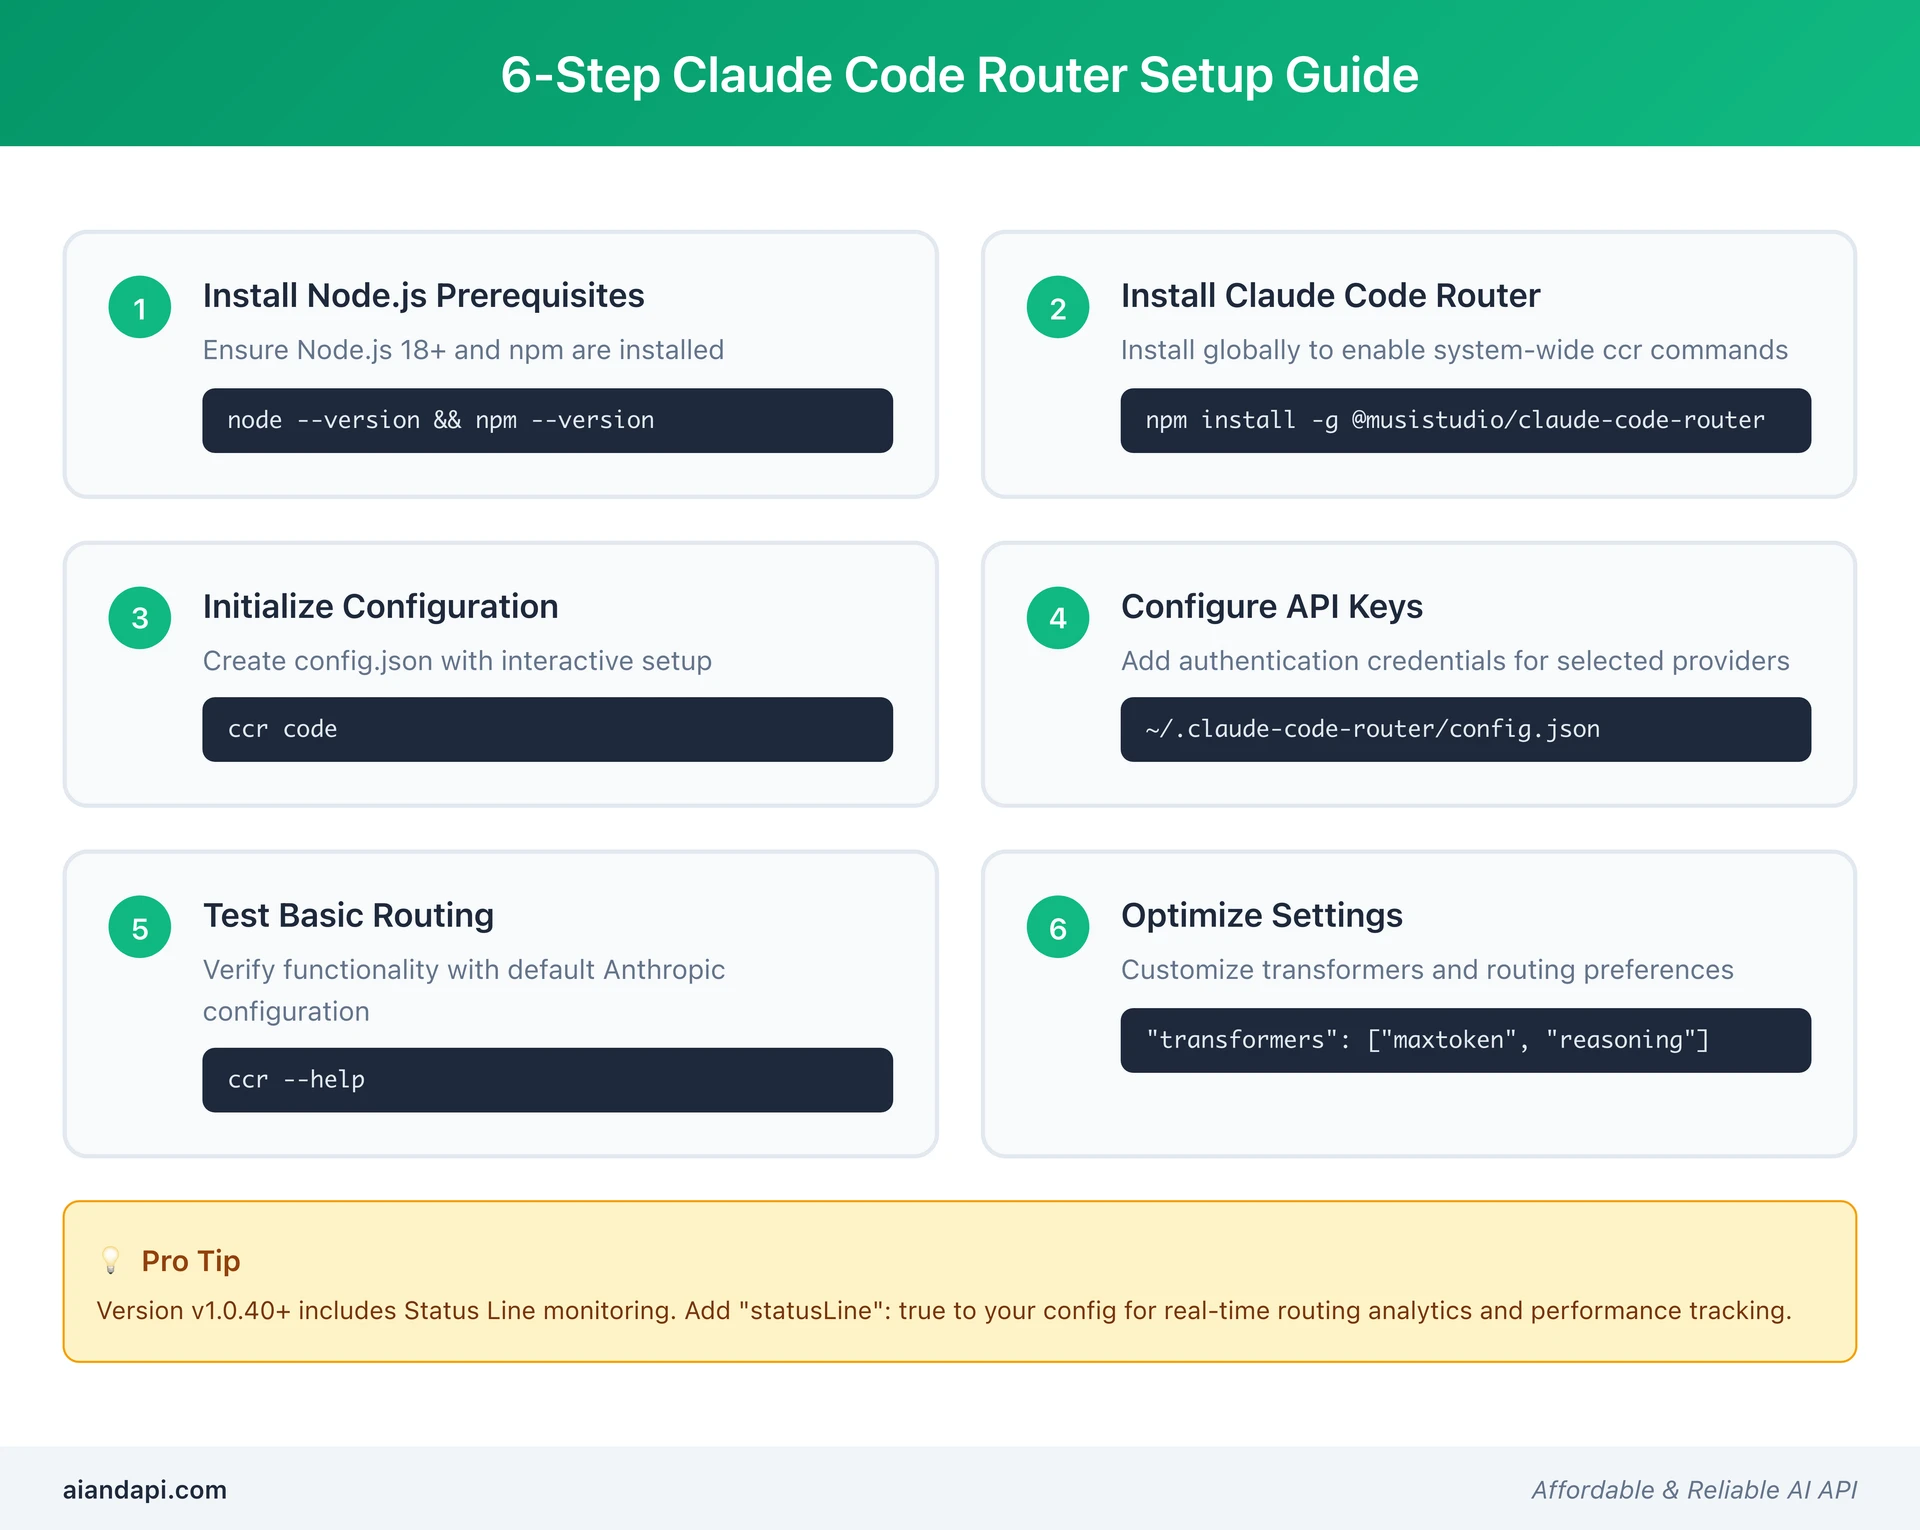Click 'Verify functionality with default Anthropic configuration'
Viewport: 1920px width, 1530px height.
(464, 990)
